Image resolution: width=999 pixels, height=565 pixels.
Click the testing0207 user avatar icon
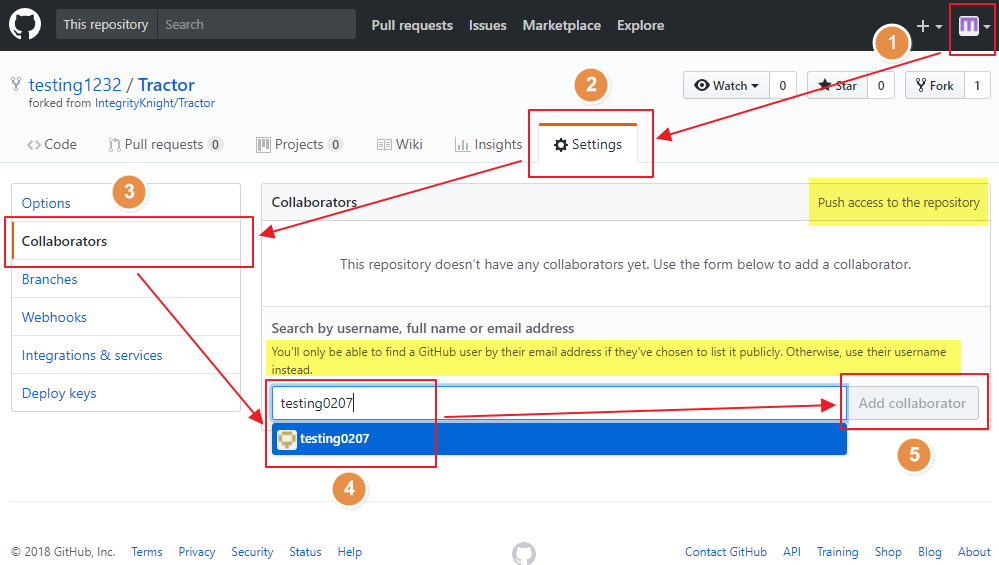pos(287,439)
